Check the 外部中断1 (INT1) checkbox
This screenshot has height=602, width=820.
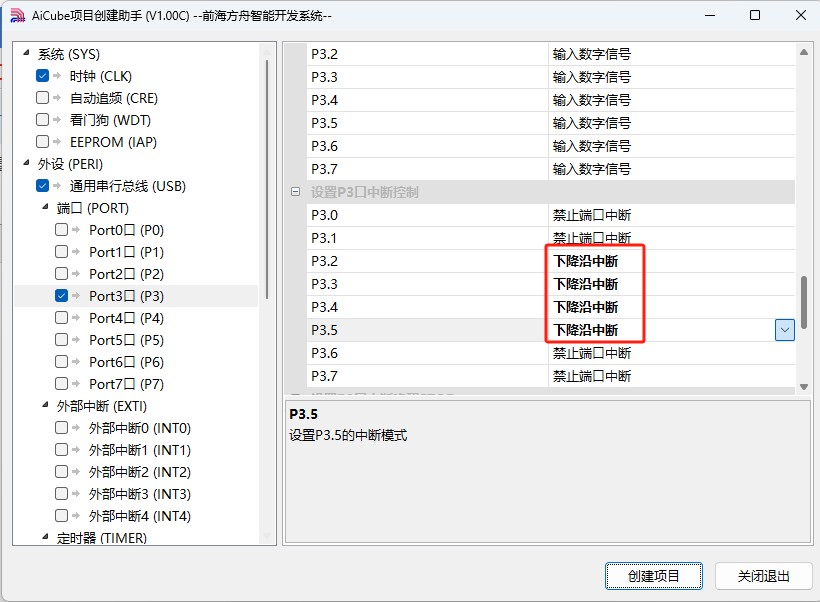(x=61, y=449)
